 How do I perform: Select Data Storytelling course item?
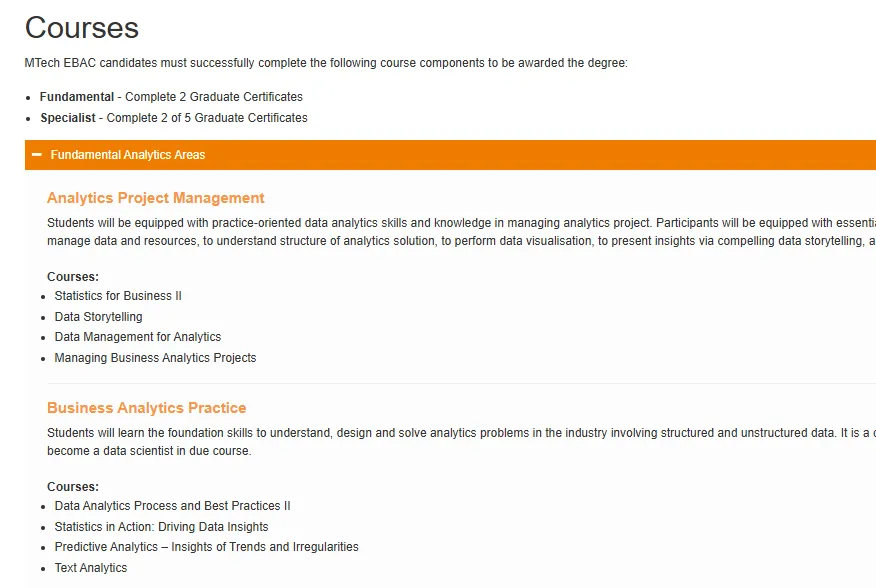click(98, 317)
